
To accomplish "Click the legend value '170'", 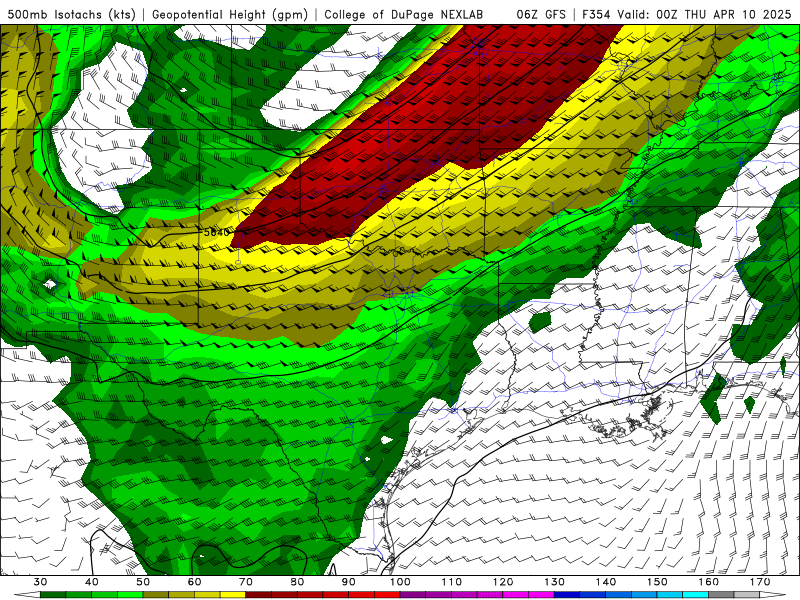I will (760, 582).
